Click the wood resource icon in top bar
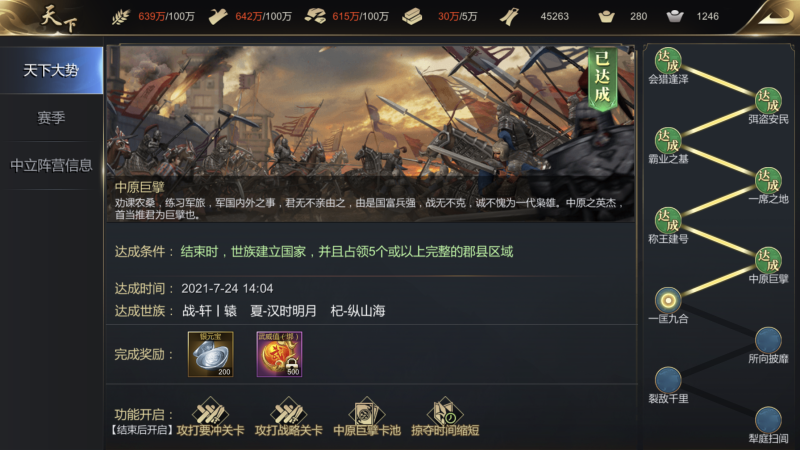This screenshot has width=800, height=450. point(218,17)
